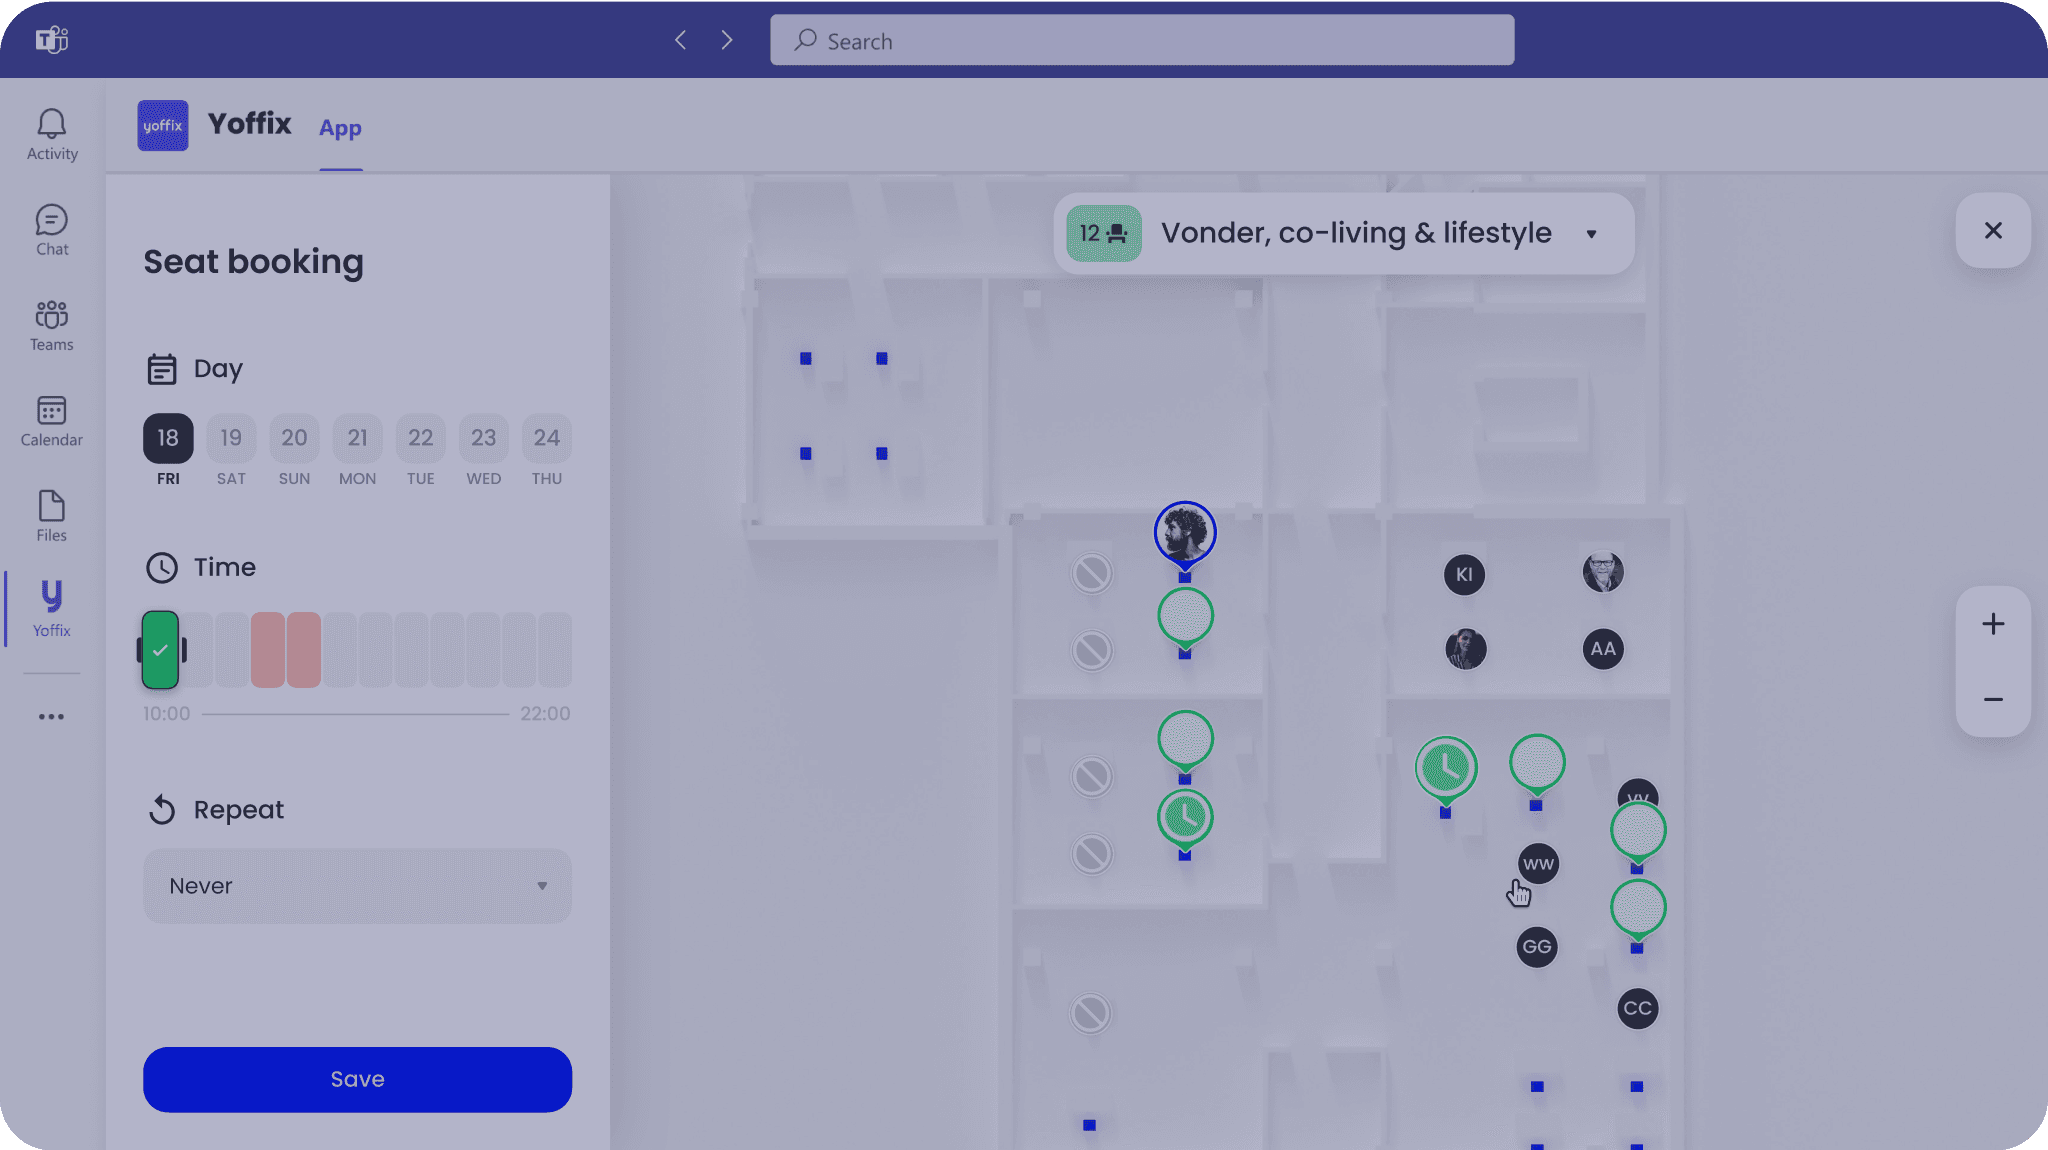The image size is (2048, 1150).
Task: Click the back navigation arrow
Action: pyautogui.click(x=681, y=39)
